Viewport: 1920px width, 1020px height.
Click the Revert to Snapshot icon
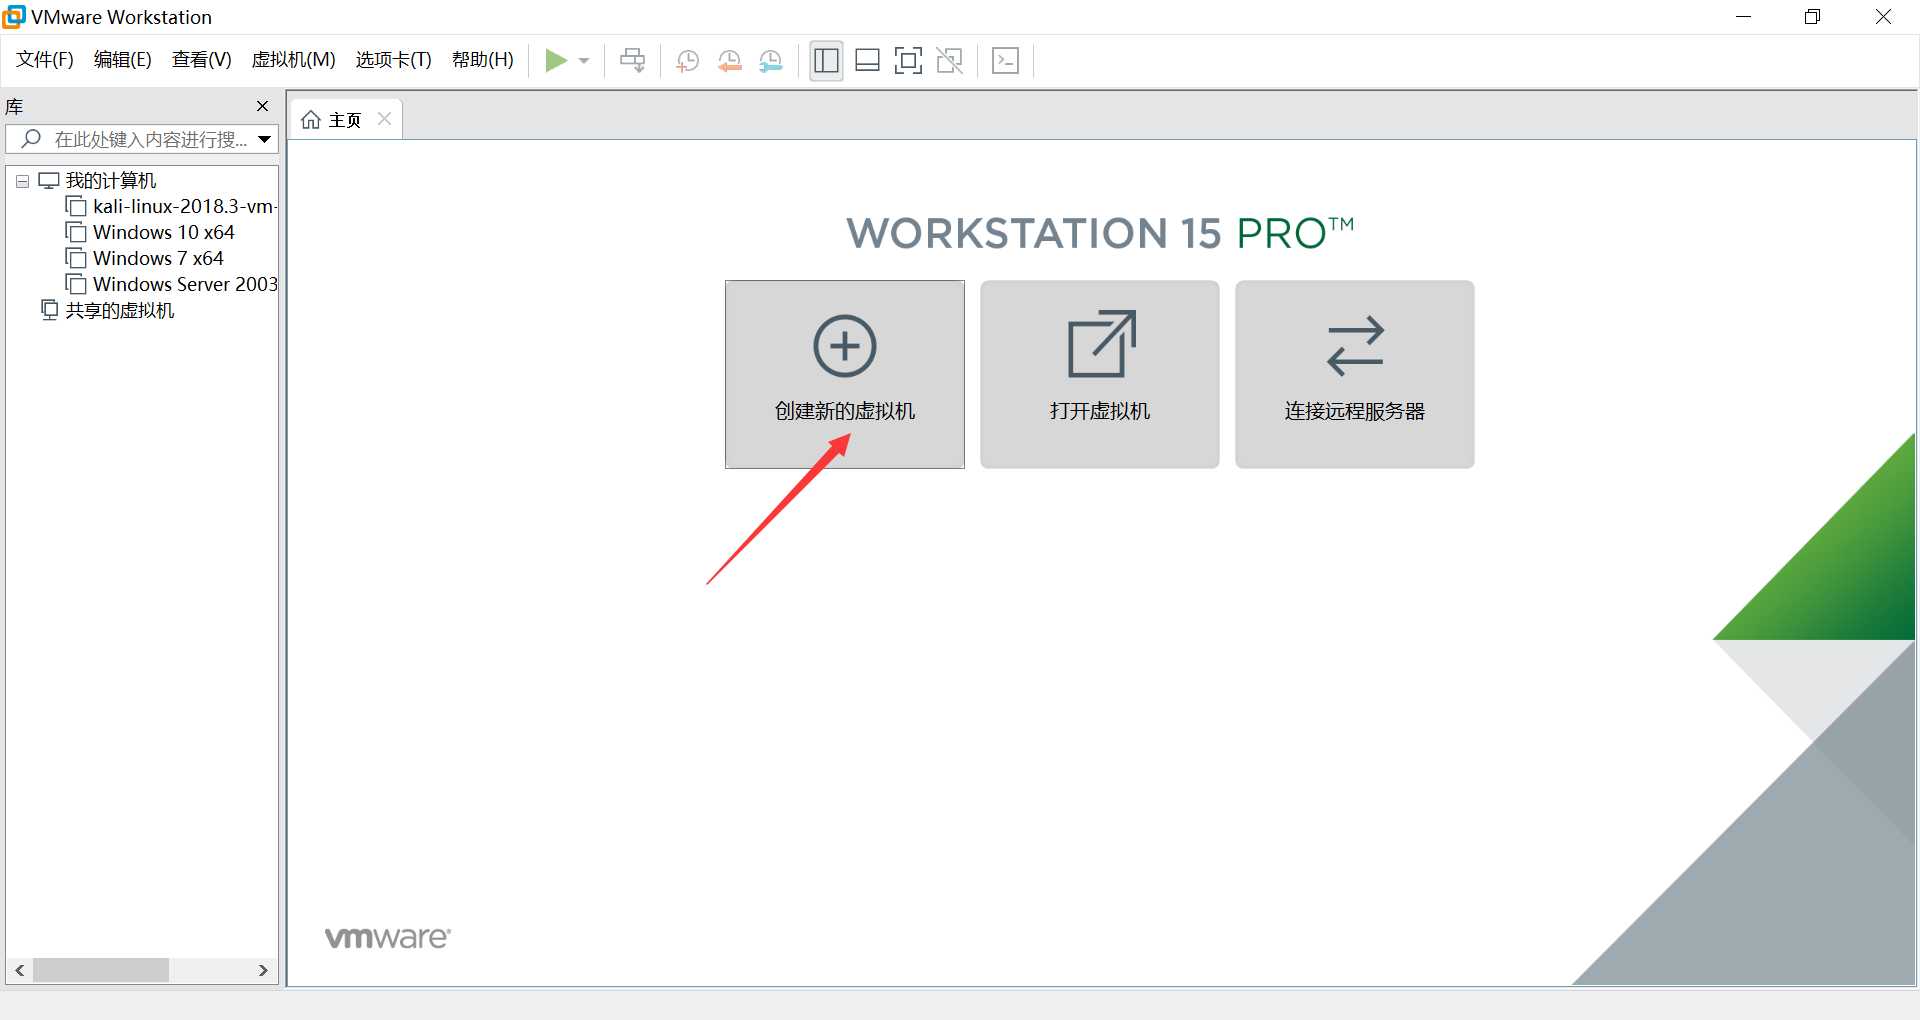[x=729, y=61]
